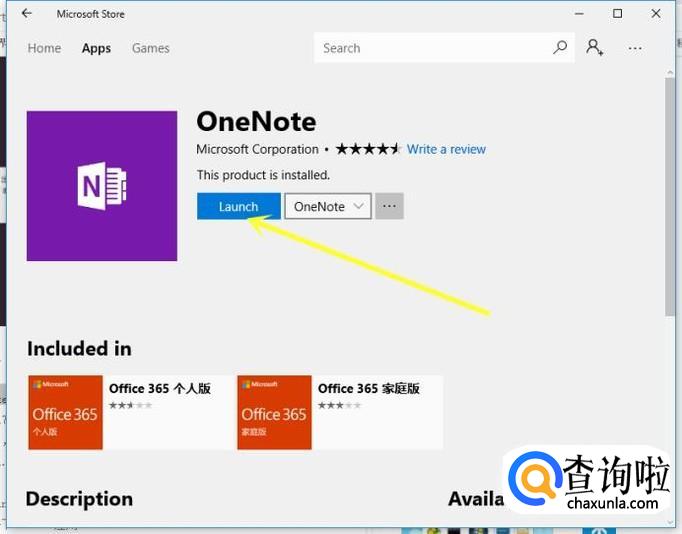
Task: Go back with the Store back arrow
Action: [x=27, y=13]
